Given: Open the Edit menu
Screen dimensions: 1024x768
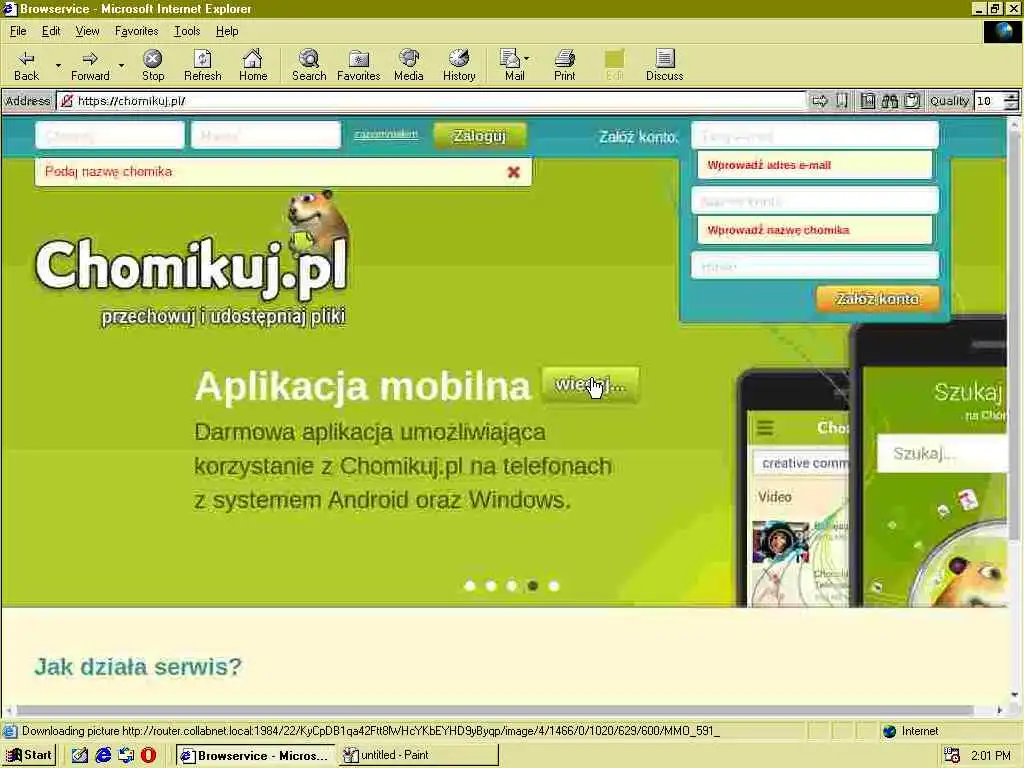Looking at the screenshot, I should coord(51,31).
